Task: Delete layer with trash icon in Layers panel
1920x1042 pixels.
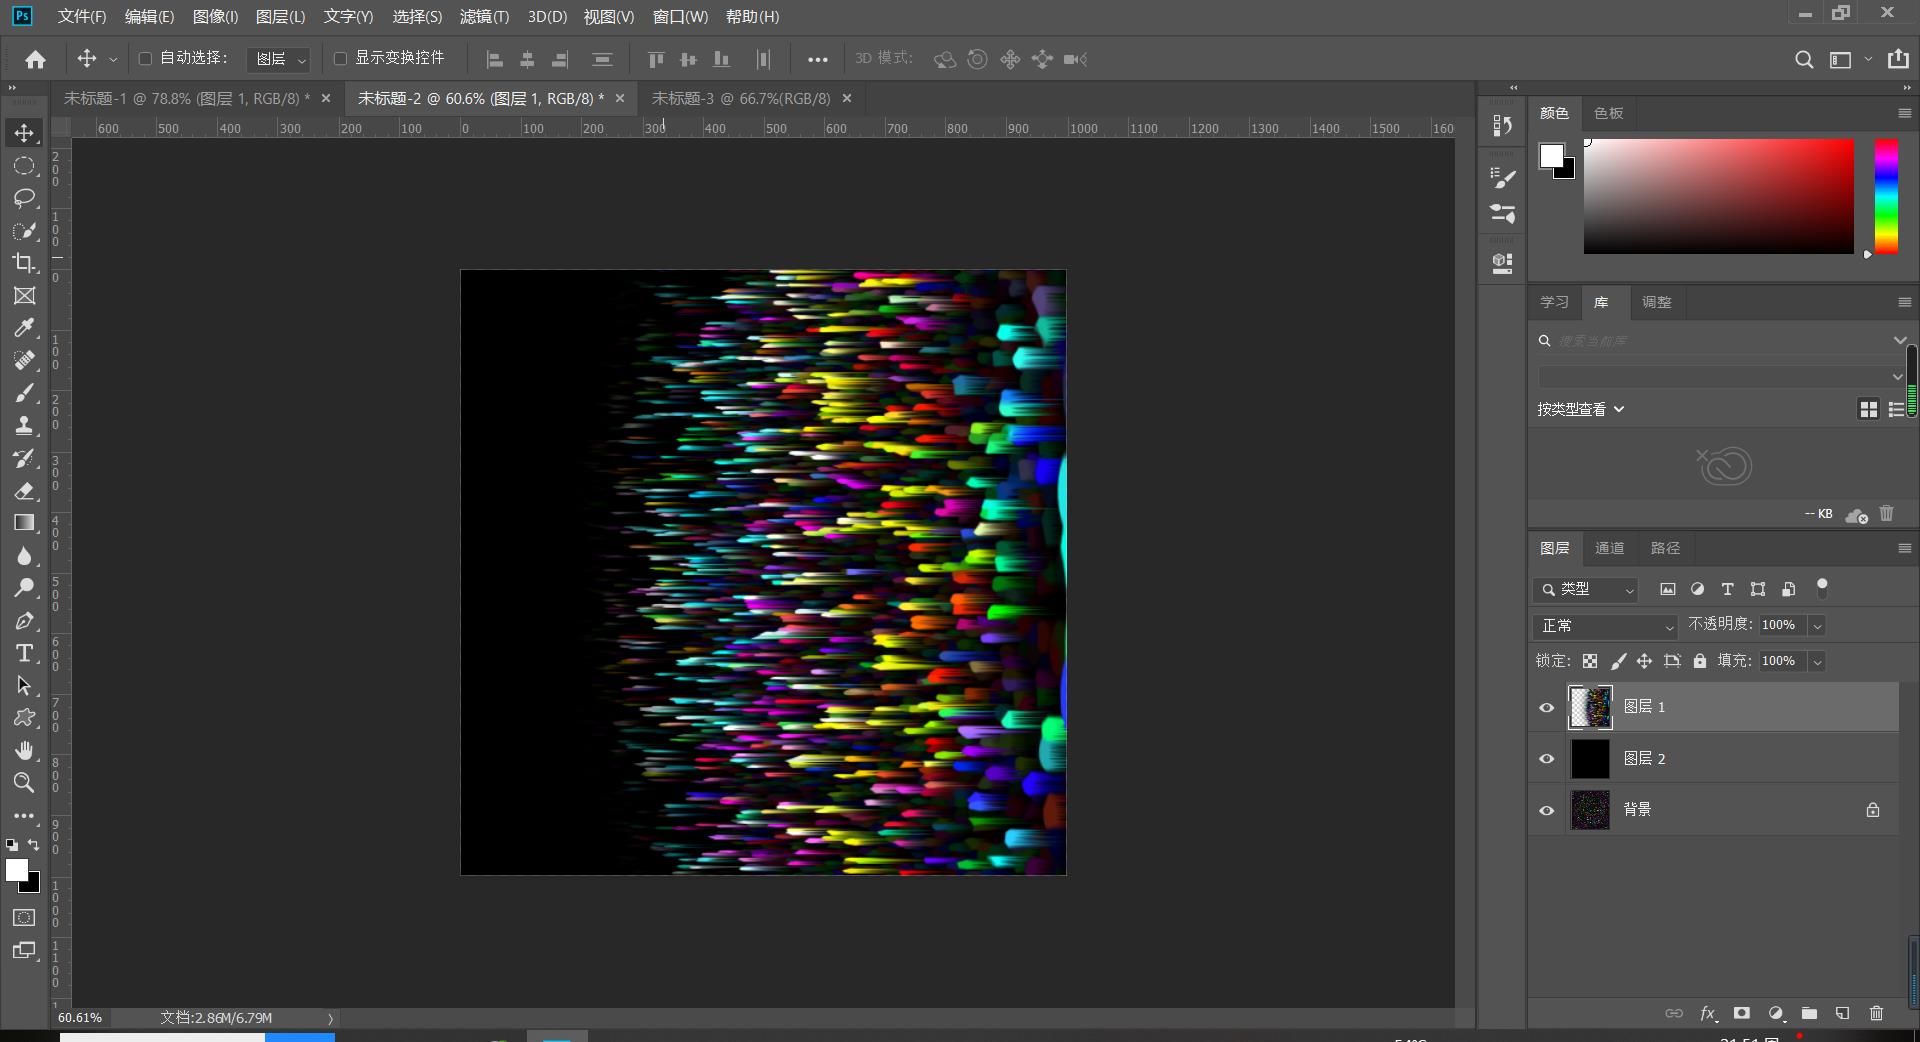Action: tap(1876, 1013)
